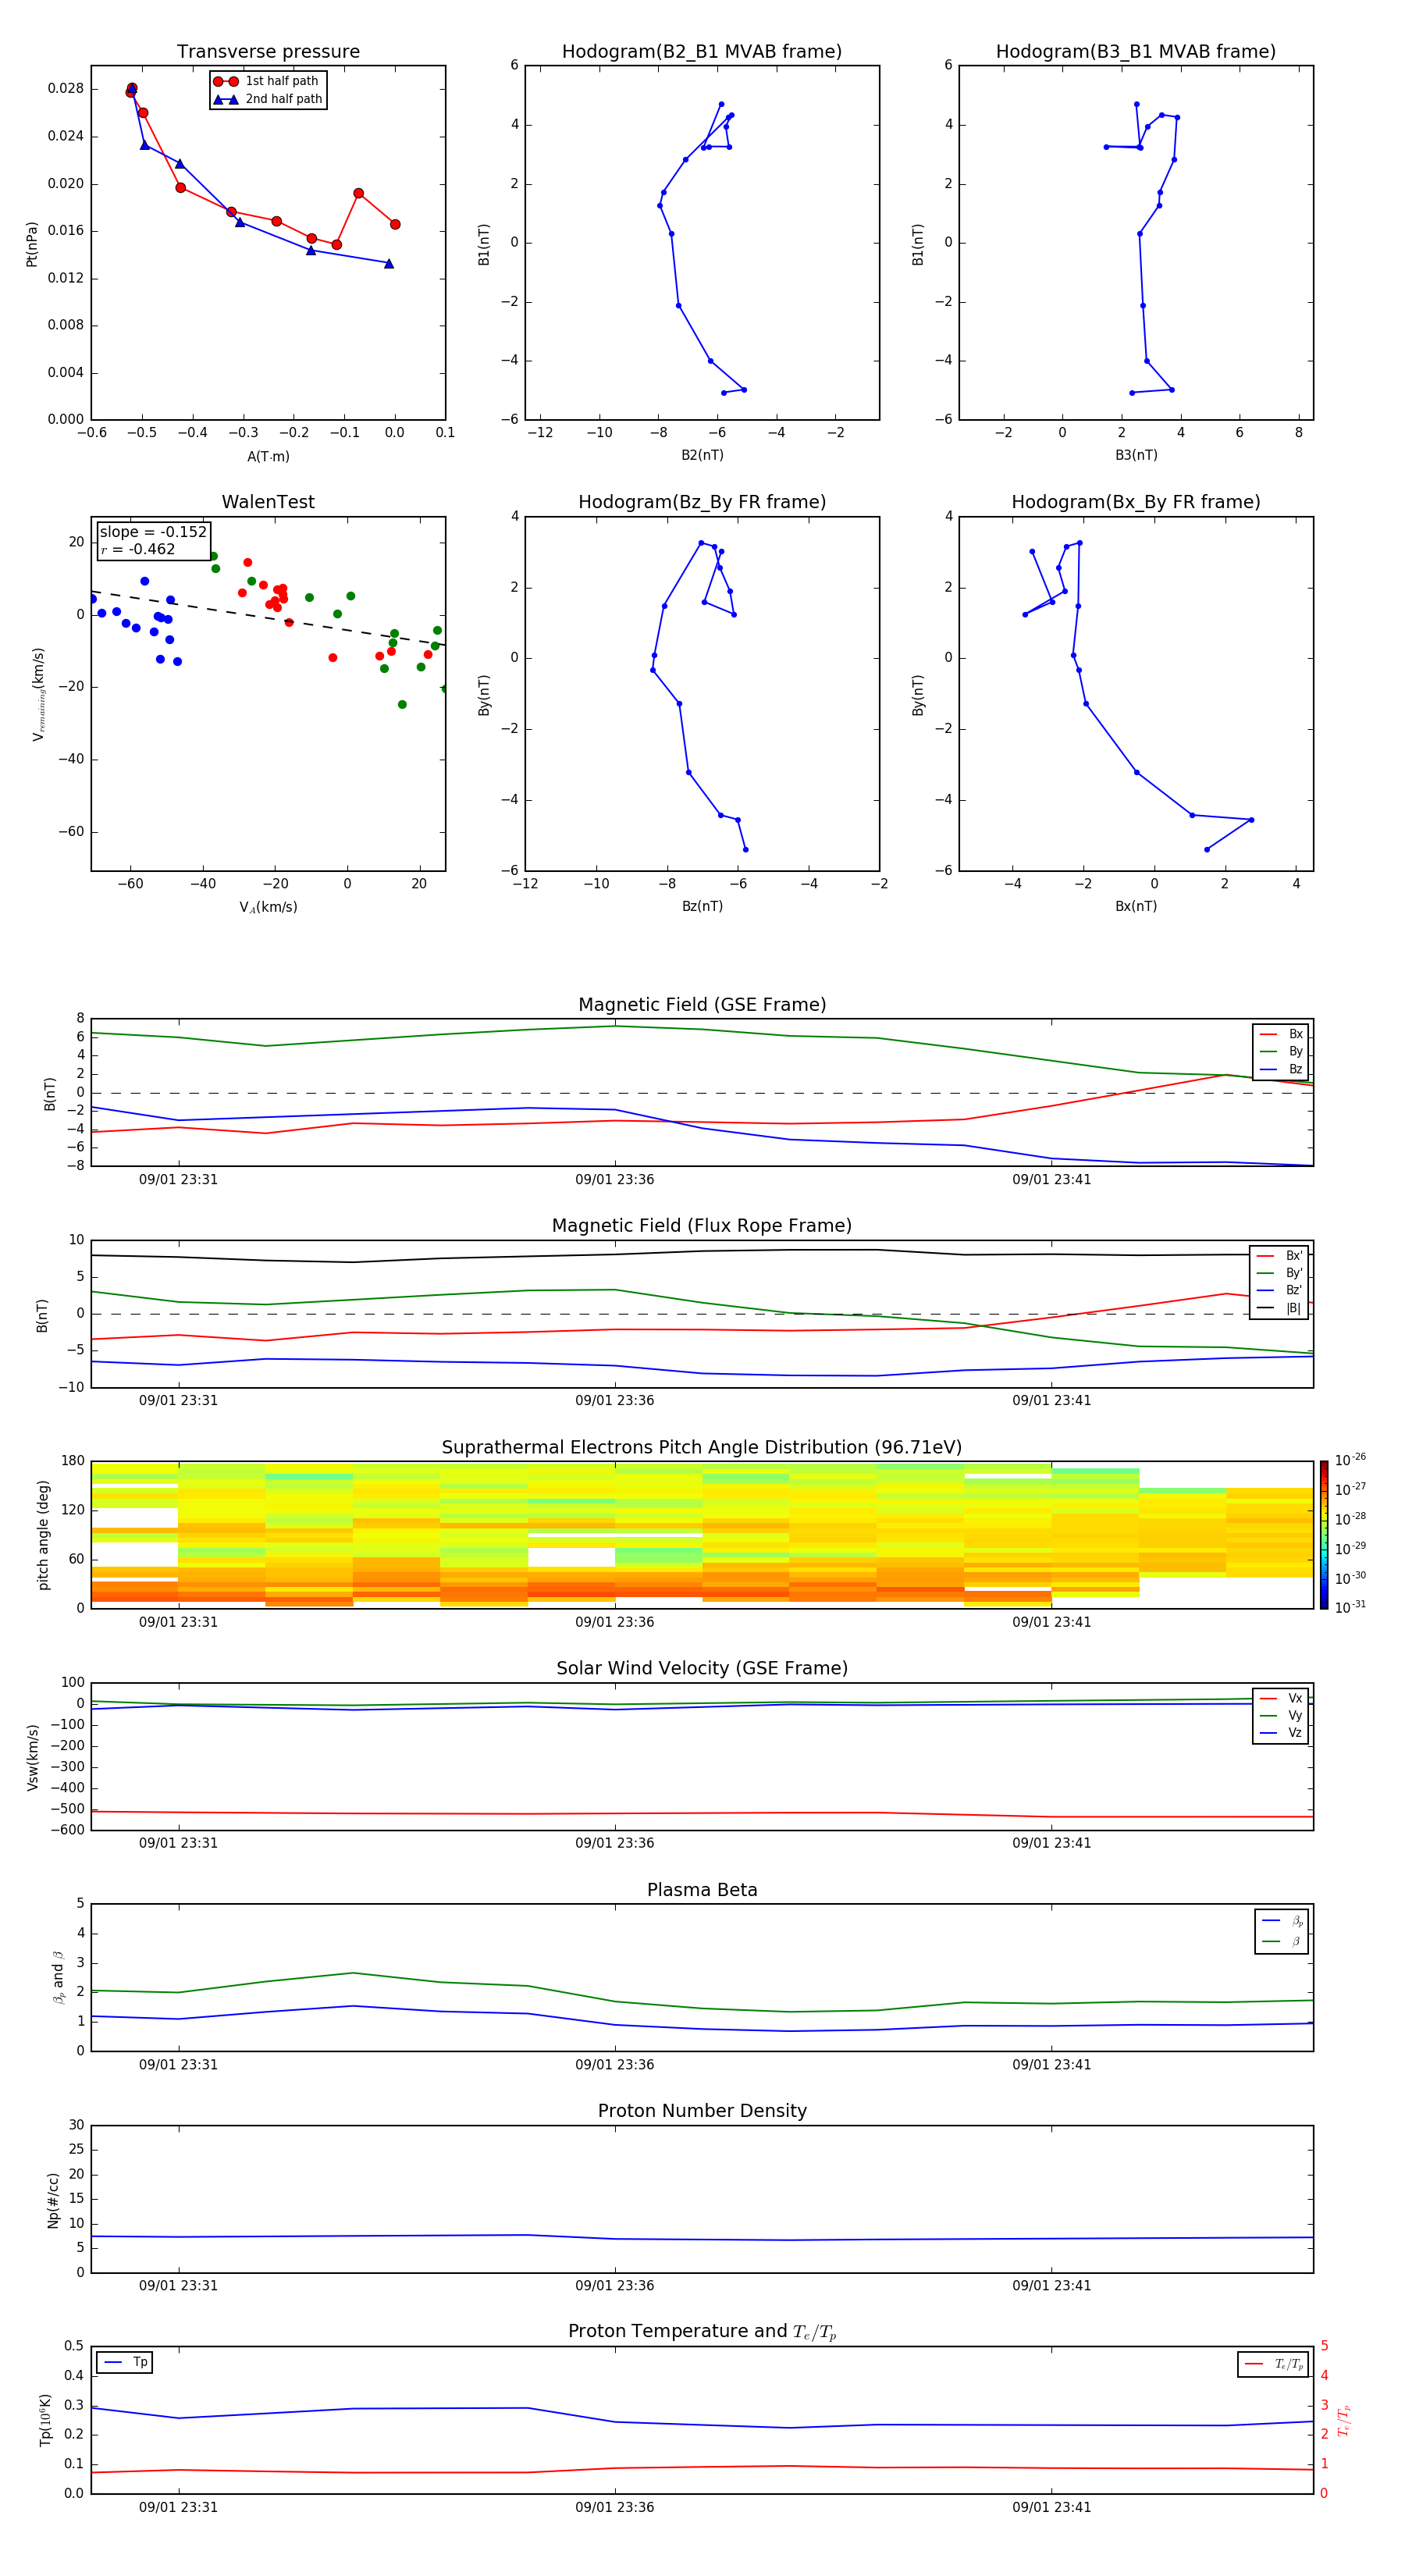Click the Hodogram(Bx_By FR frame) title
This screenshot has width=1405, height=2576.
(x=1136, y=502)
